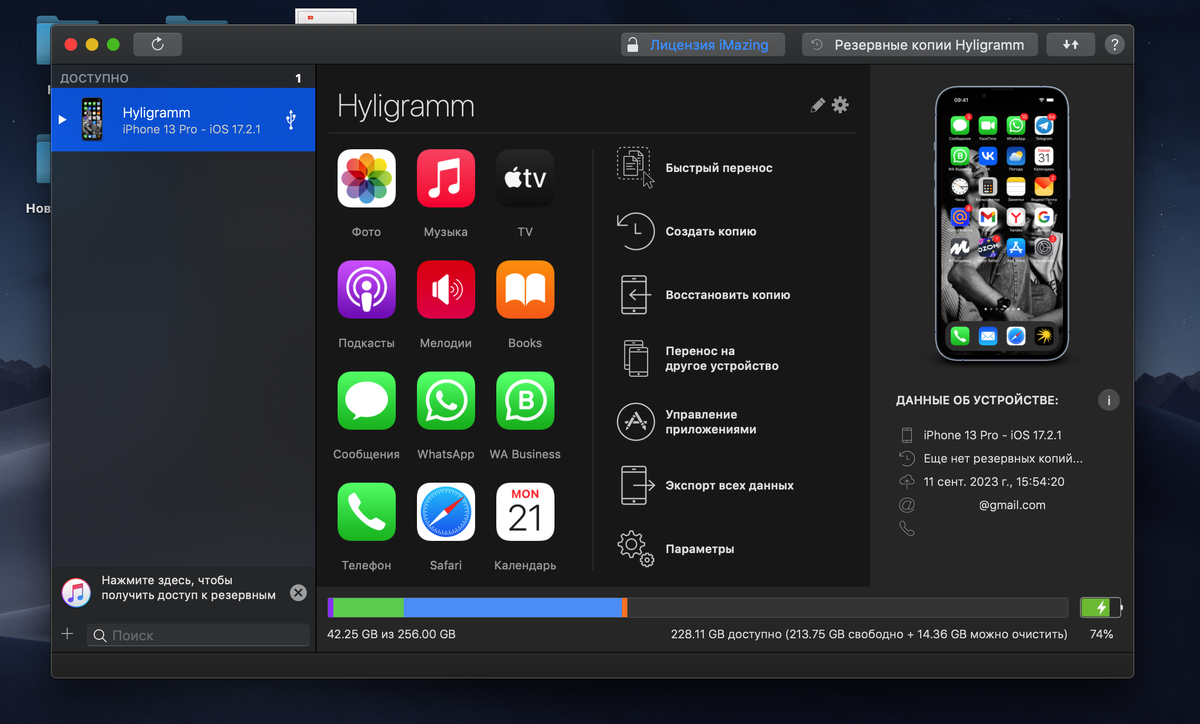The width and height of the screenshot is (1200, 724).
Task: Choose Экспорт всех данных action
Action: tap(707, 485)
